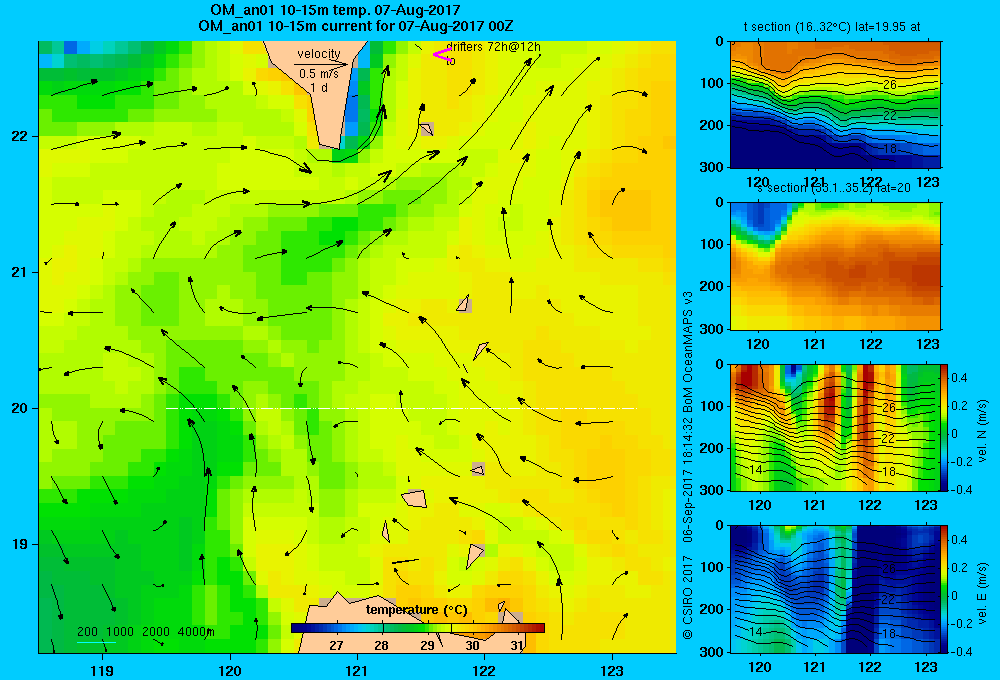The image size is (1000, 680).
Task: Open the s section salinity panel
Action: [835, 265]
